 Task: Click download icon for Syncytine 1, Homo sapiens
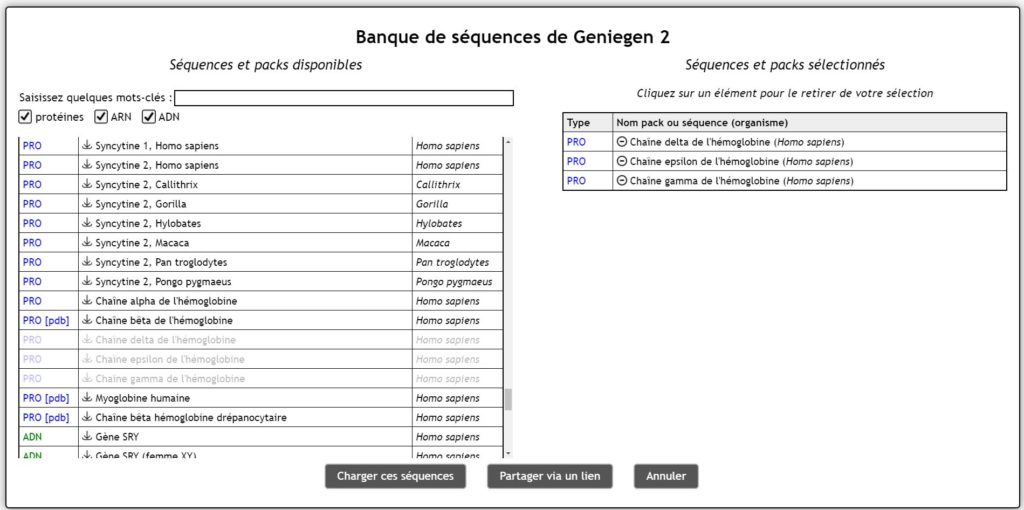point(87,146)
